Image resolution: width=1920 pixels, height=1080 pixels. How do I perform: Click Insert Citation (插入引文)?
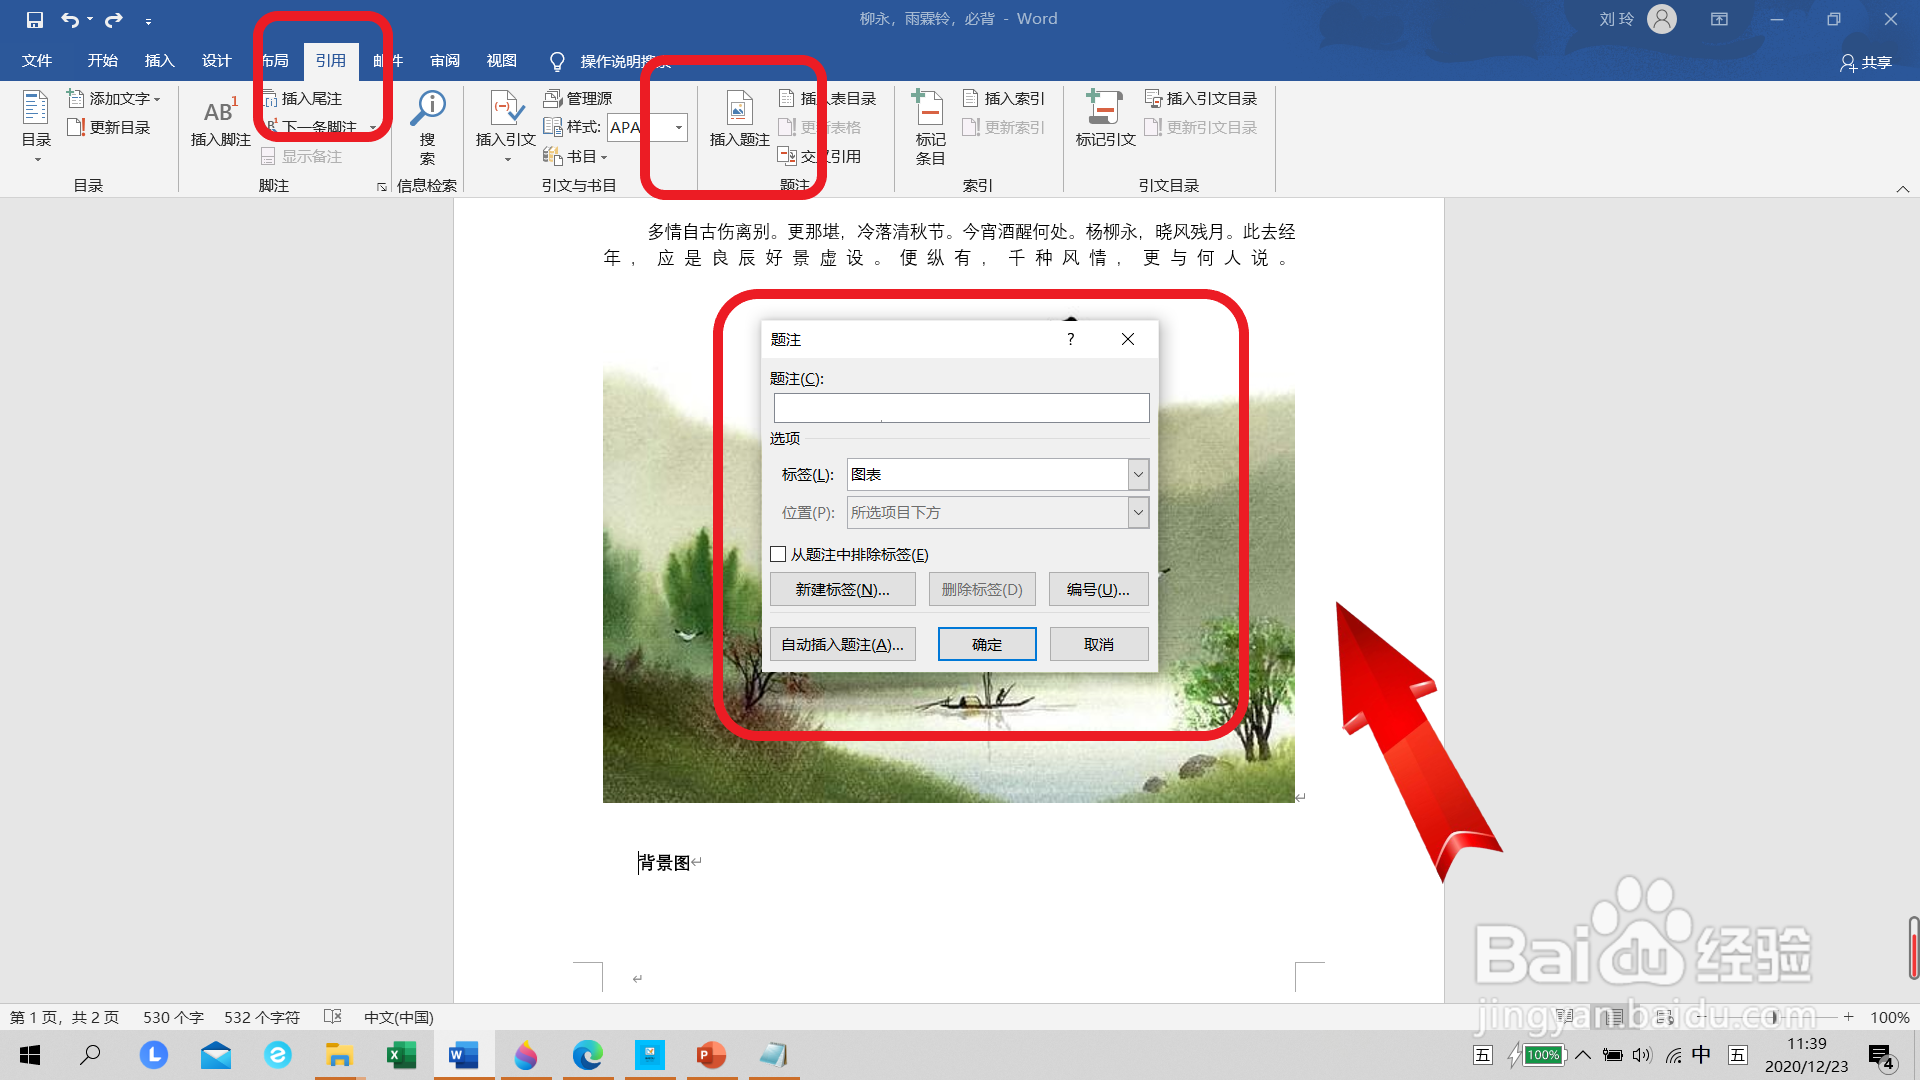click(x=506, y=126)
